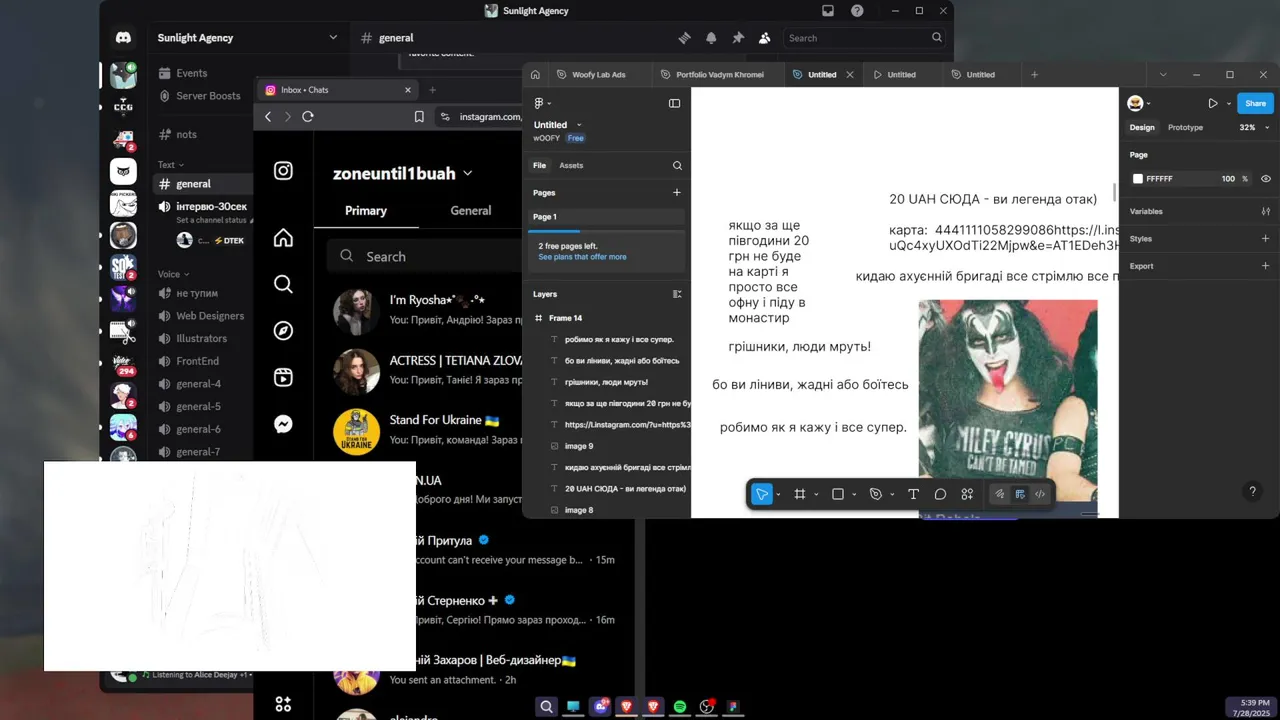Open move tool options dropdown arrow
1280x720 pixels.
pyautogui.click(x=778, y=494)
